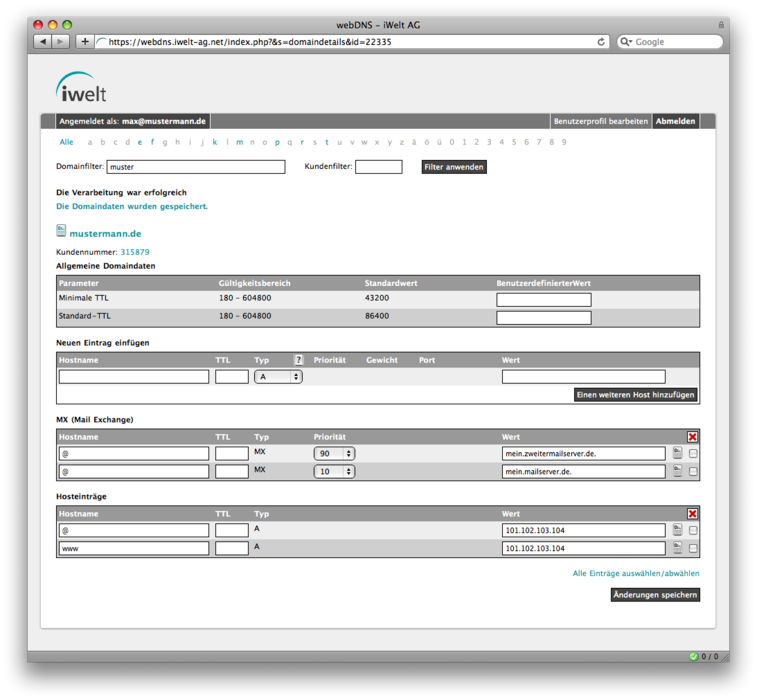Viewport: 757px width, 700px height.
Task: Click Alle Einträge auswählen/abwählen link
Action: click(x=636, y=573)
